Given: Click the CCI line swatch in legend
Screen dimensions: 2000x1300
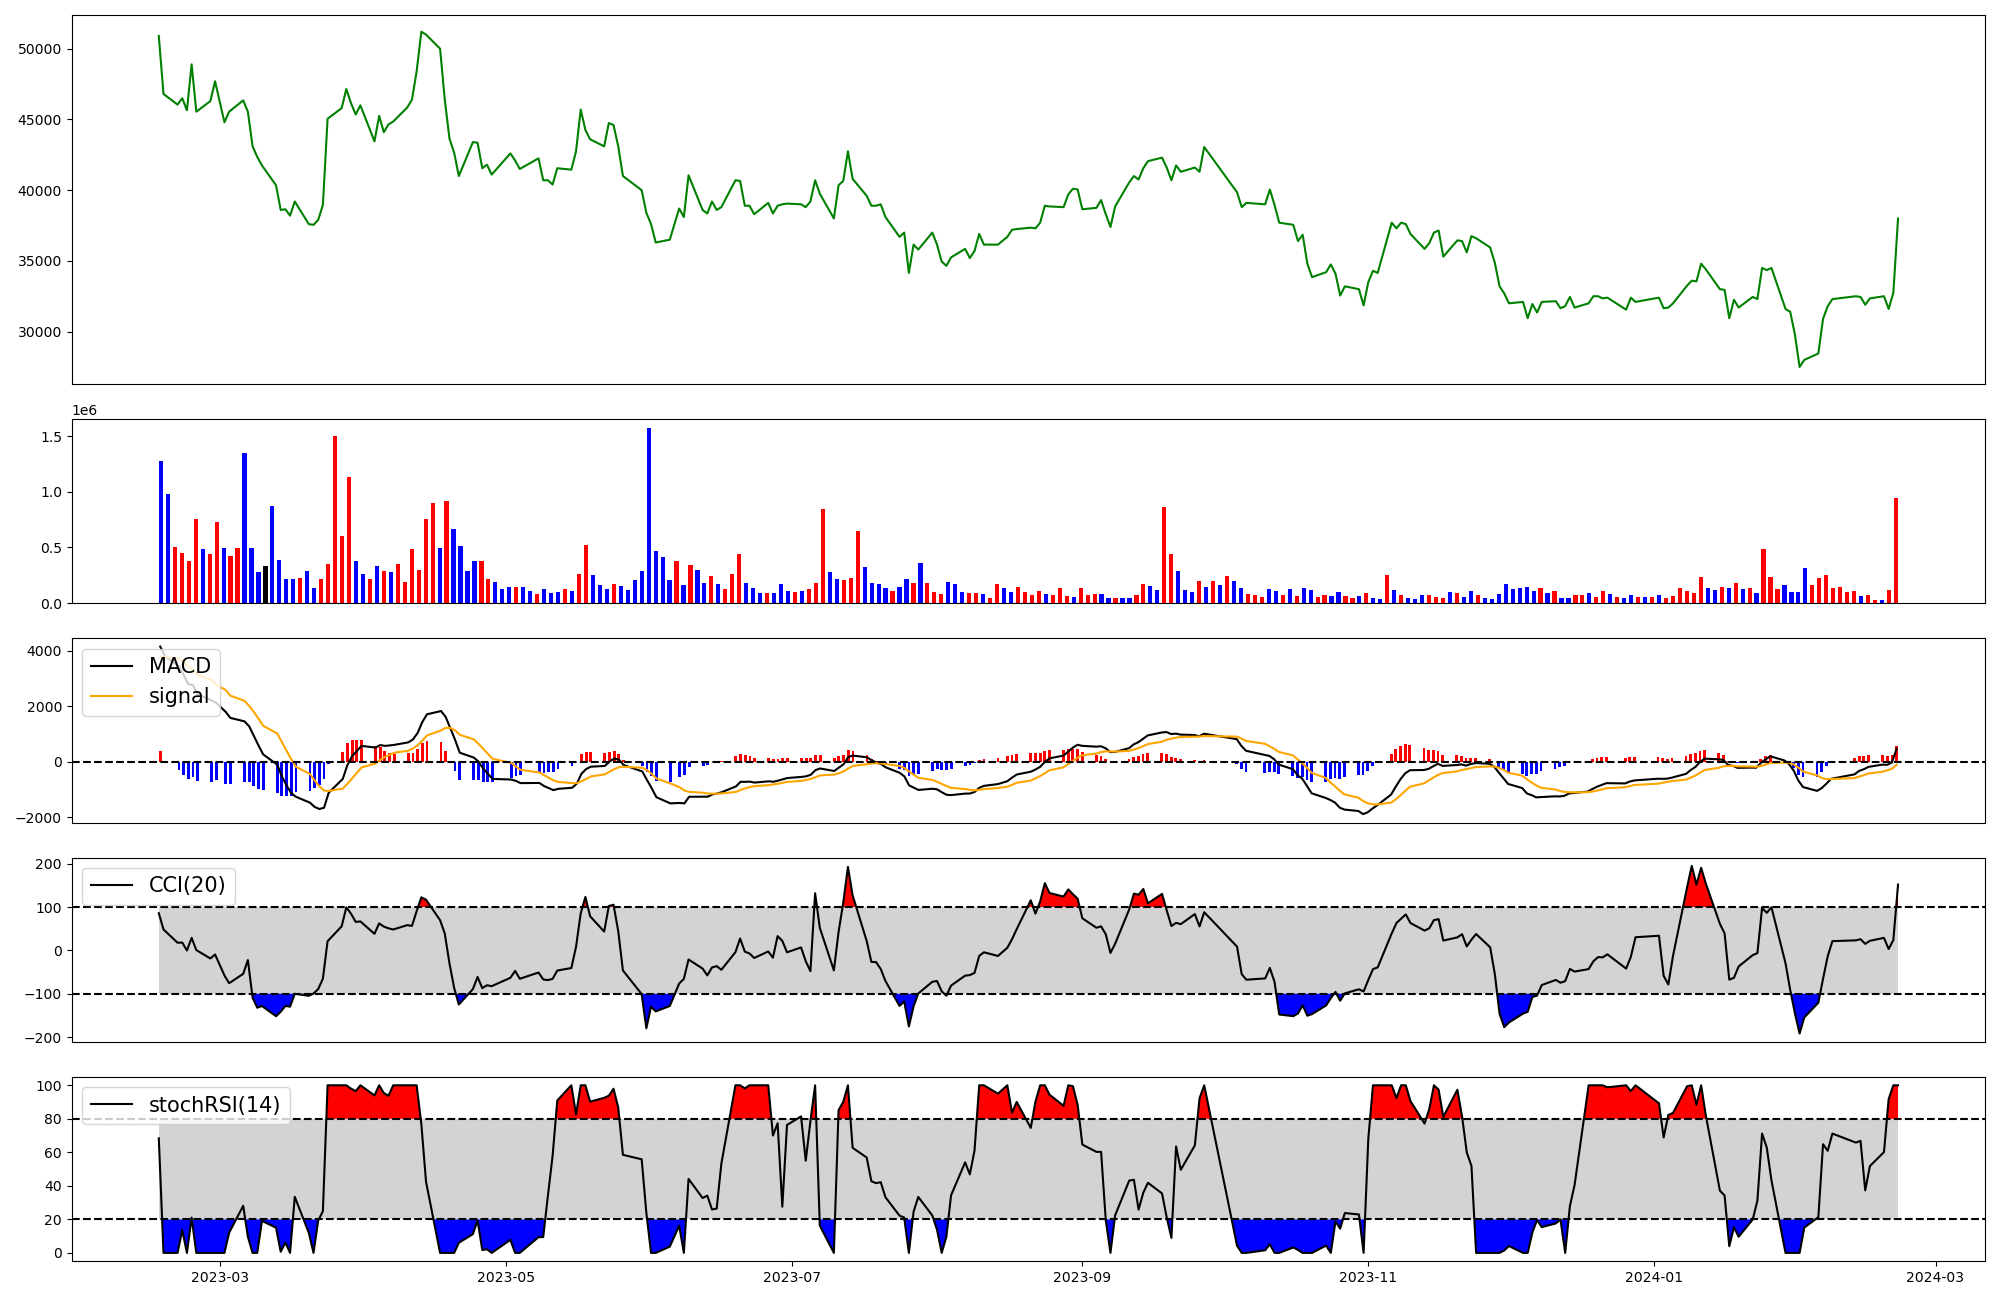Looking at the screenshot, I should click(111, 886).
